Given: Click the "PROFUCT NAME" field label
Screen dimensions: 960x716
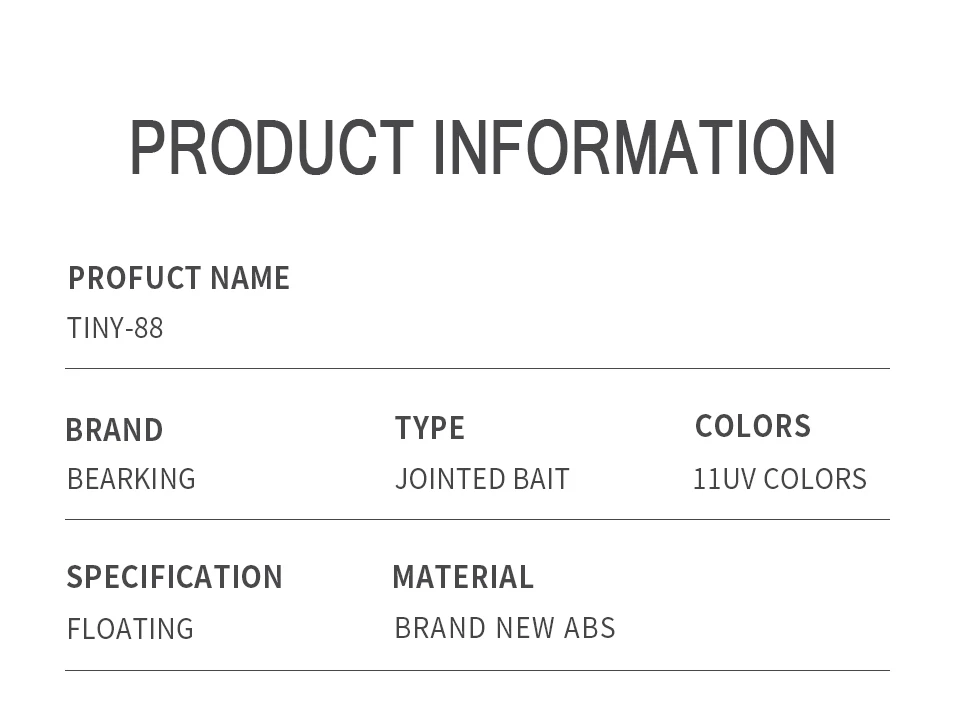Looking at the screenshot, I should tap(178, 278).
